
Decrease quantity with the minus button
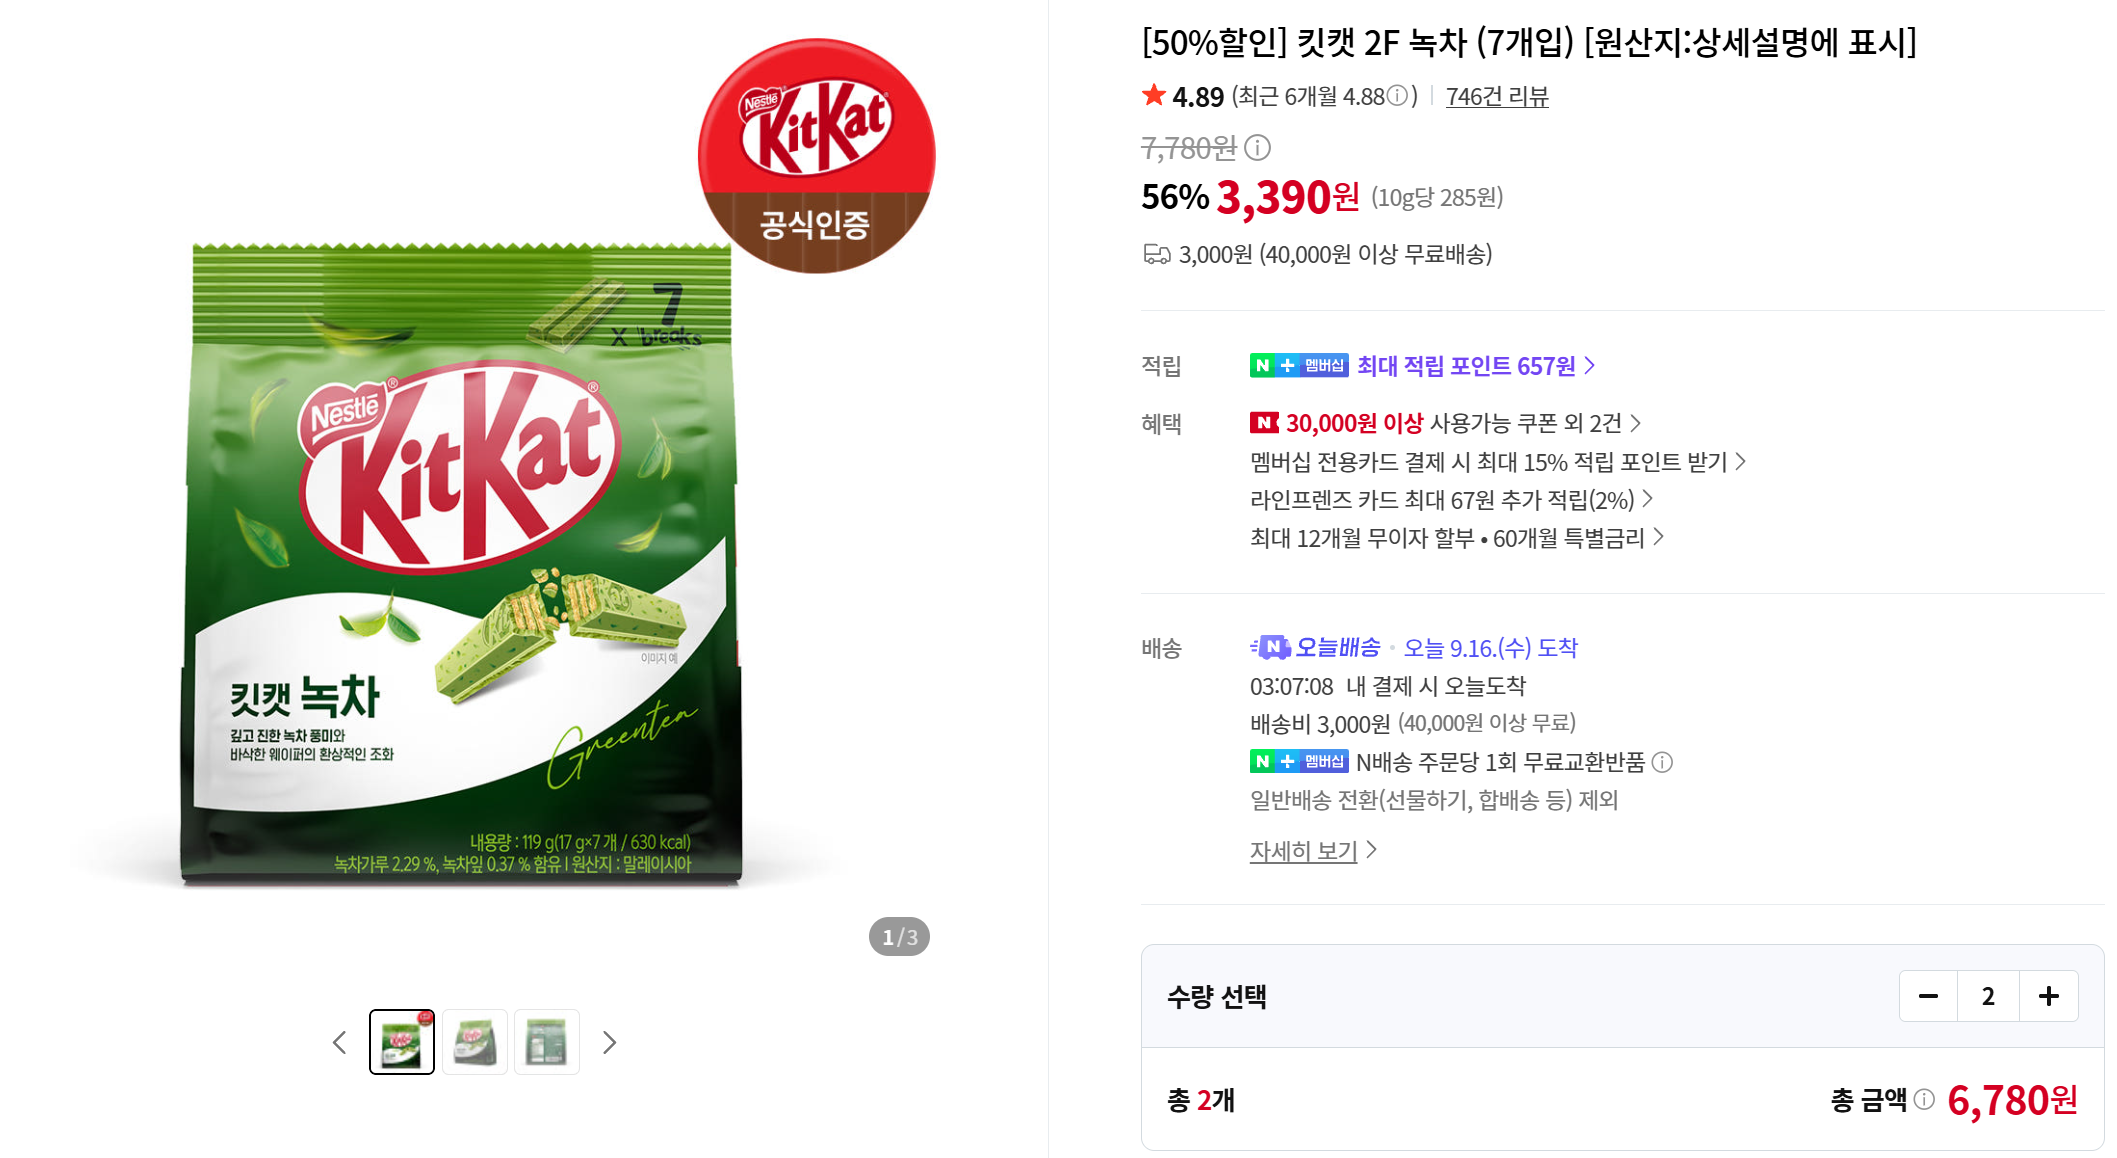(1929, 996)
